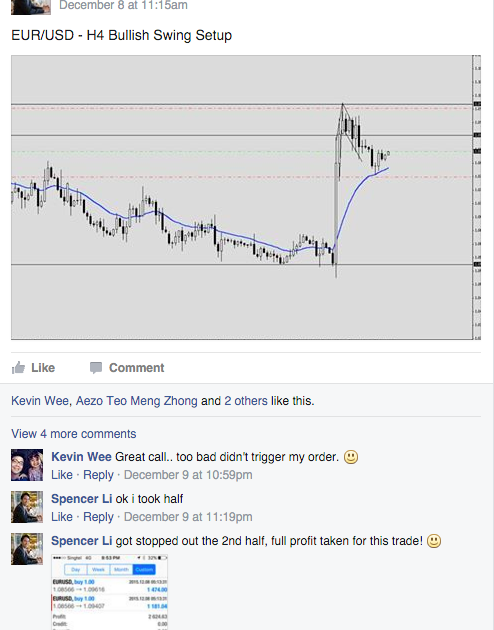Click the thumbs-up Like icon under chart
This screenshot has width=494, height=630.
(x=18, y=368)
